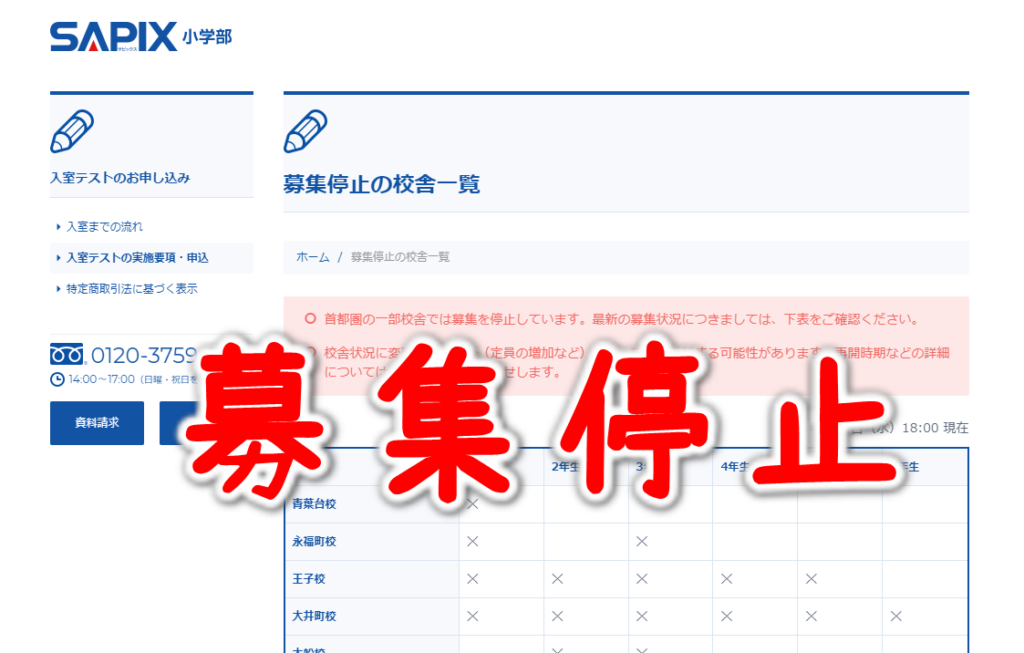Click the clock icon next to business hours
The width and height of the screenshot is (1024, 653).
click(57, 378)
